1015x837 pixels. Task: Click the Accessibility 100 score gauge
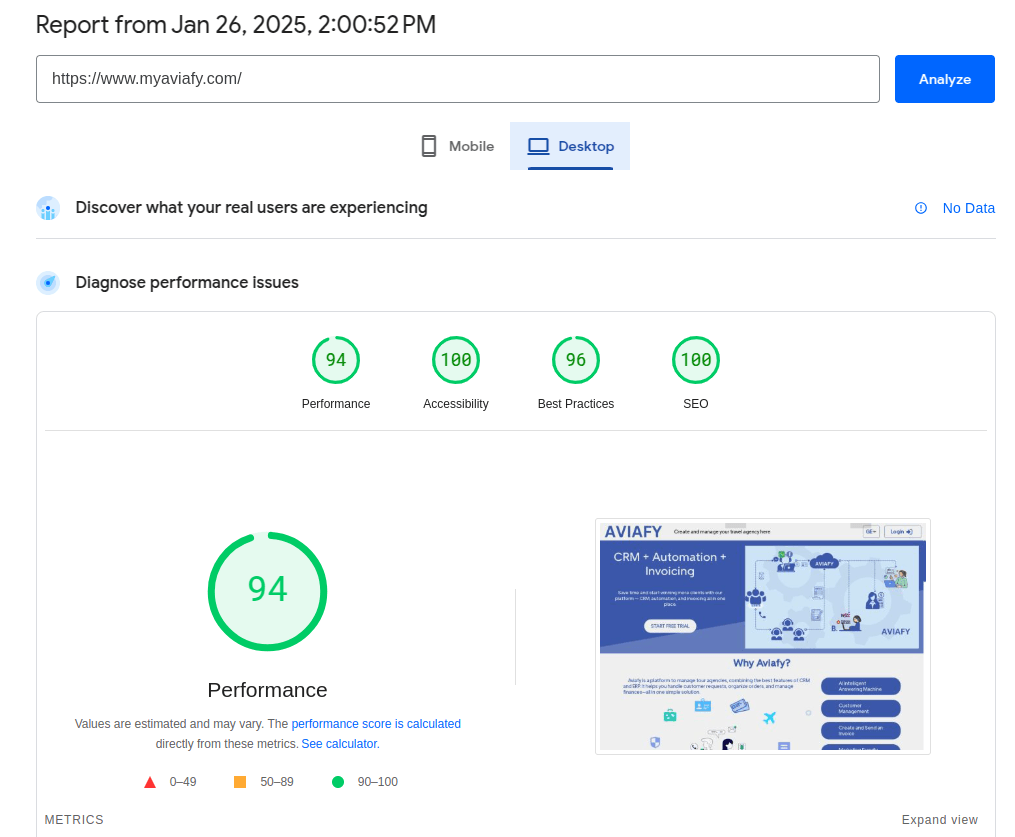tap(456, 360)
